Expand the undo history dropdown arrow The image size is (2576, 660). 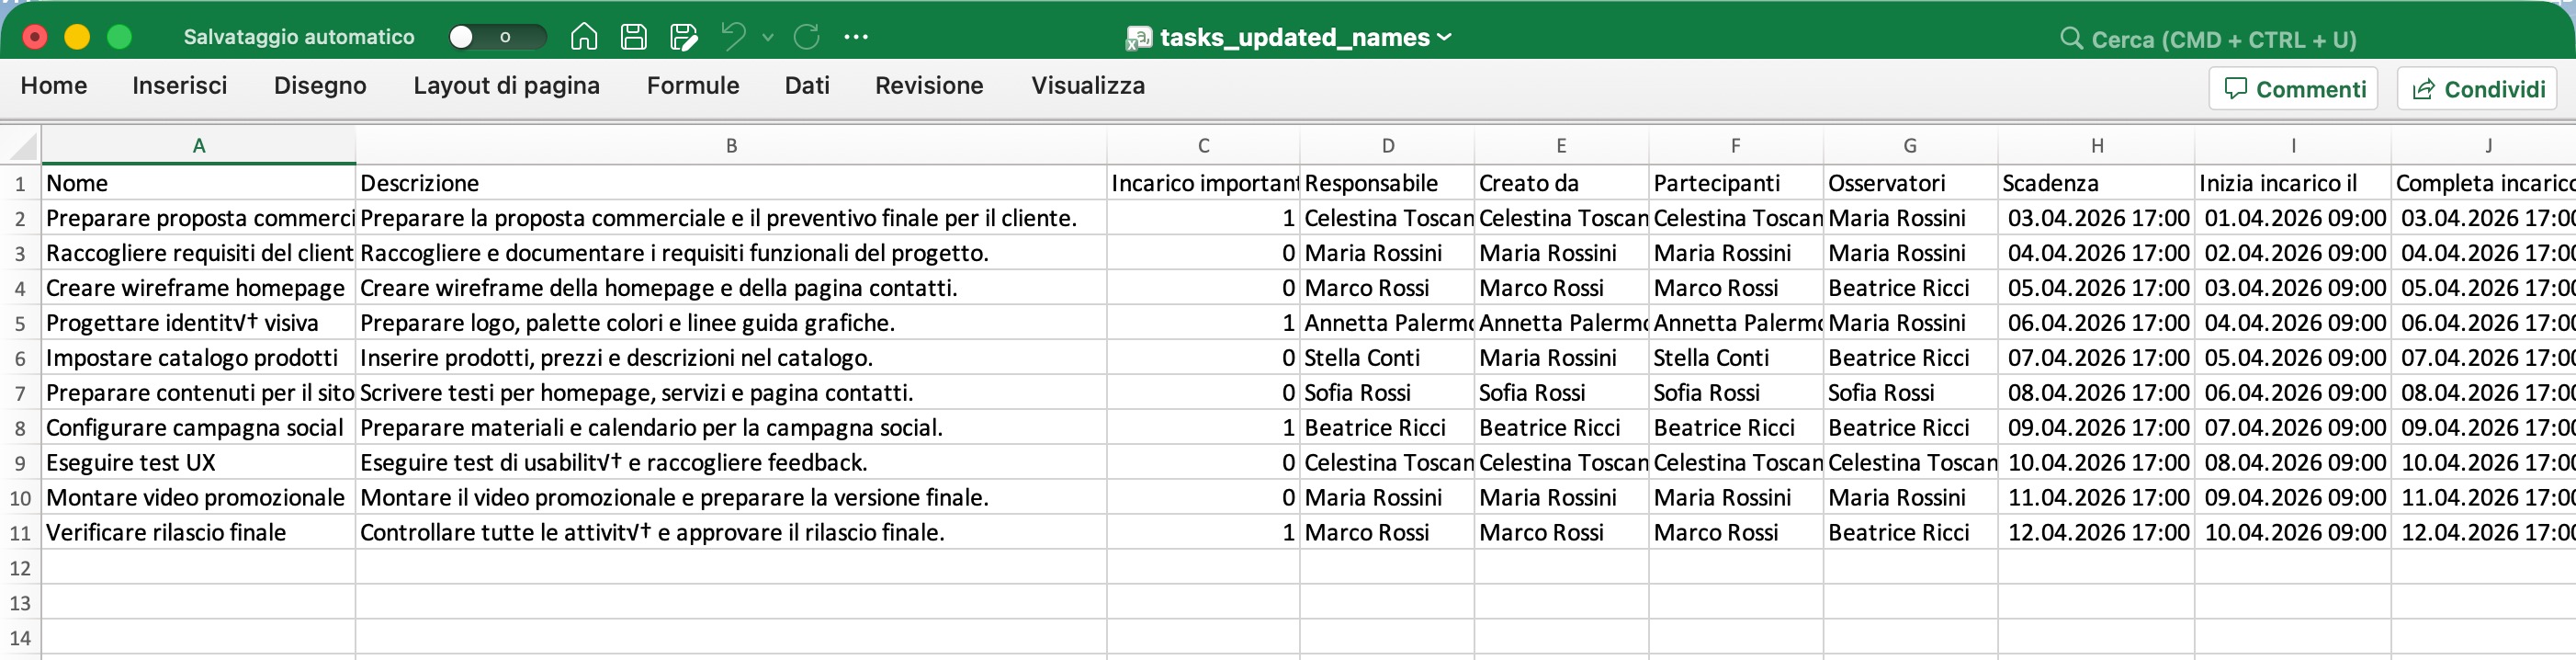[768, 37]
